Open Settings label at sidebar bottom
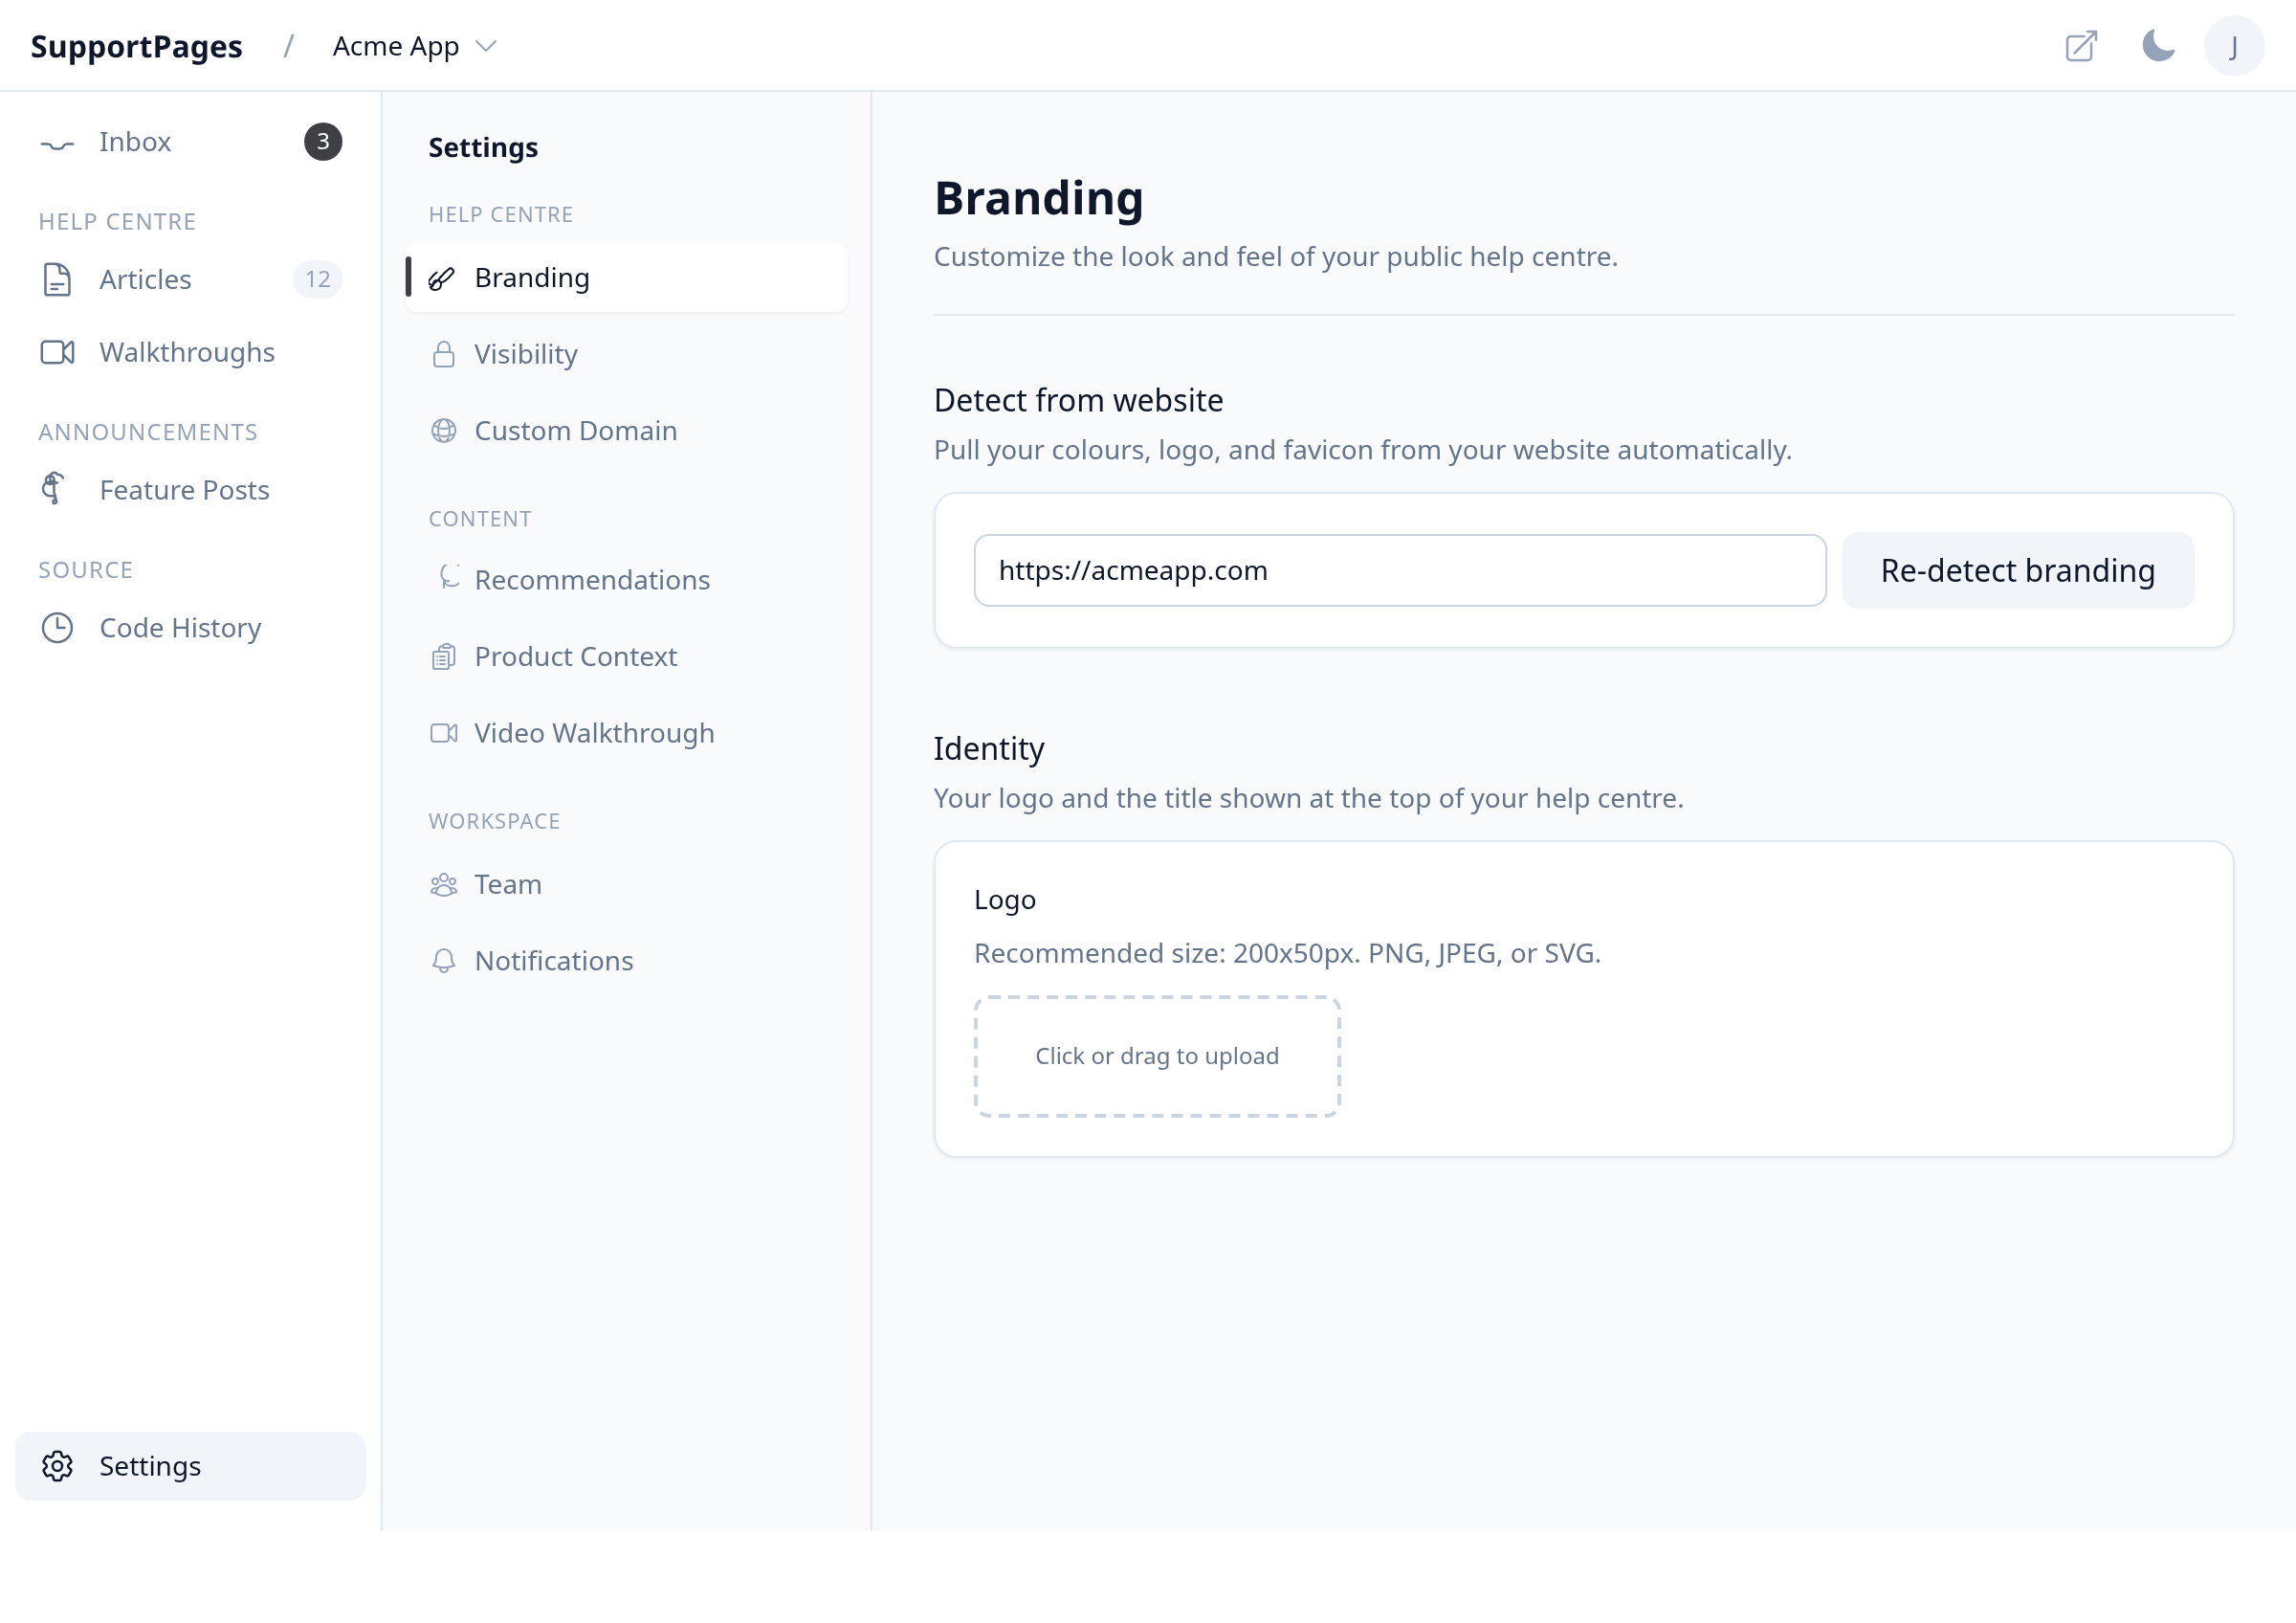Screen dimensions: 2296x1623 [150, 1467]
